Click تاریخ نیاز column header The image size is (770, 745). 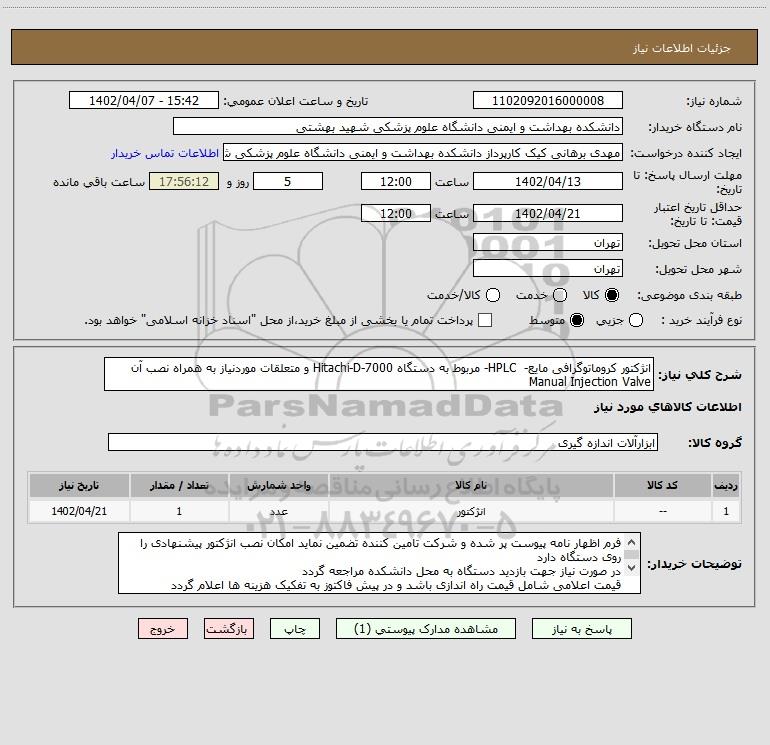tap(79, 485)
